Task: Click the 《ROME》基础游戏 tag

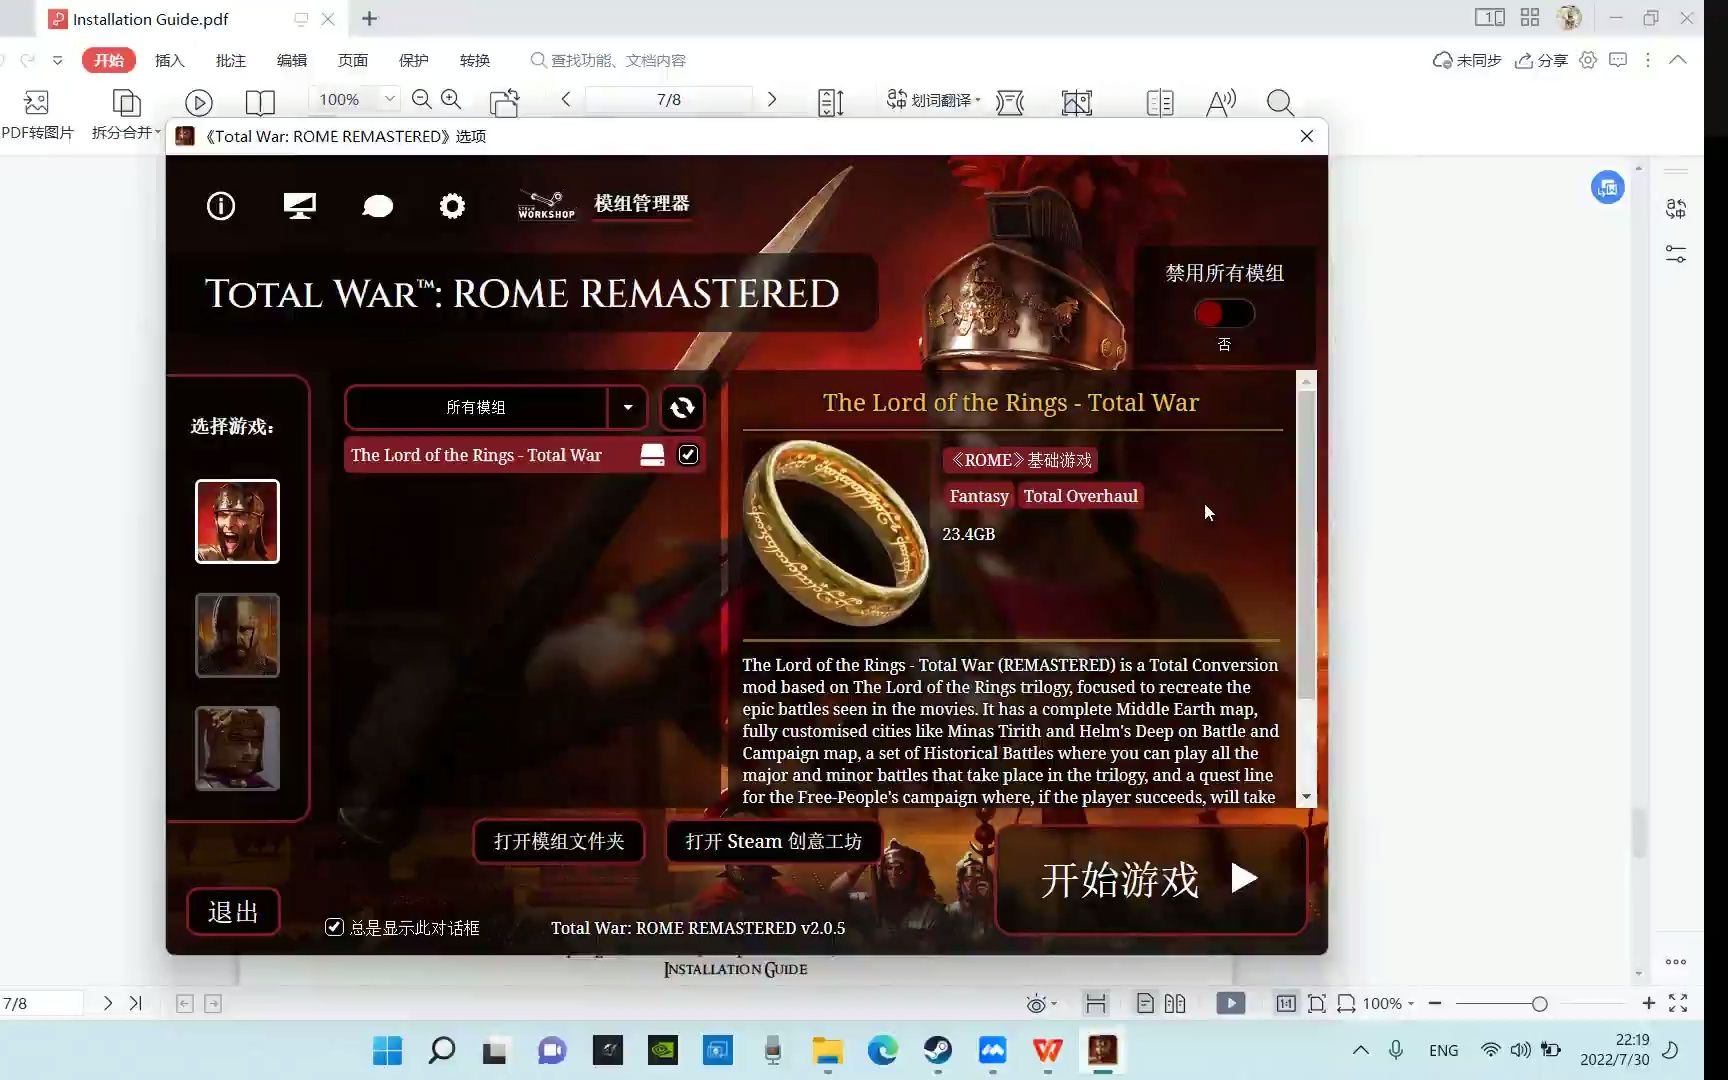Action: click(x=1019, y=460)
